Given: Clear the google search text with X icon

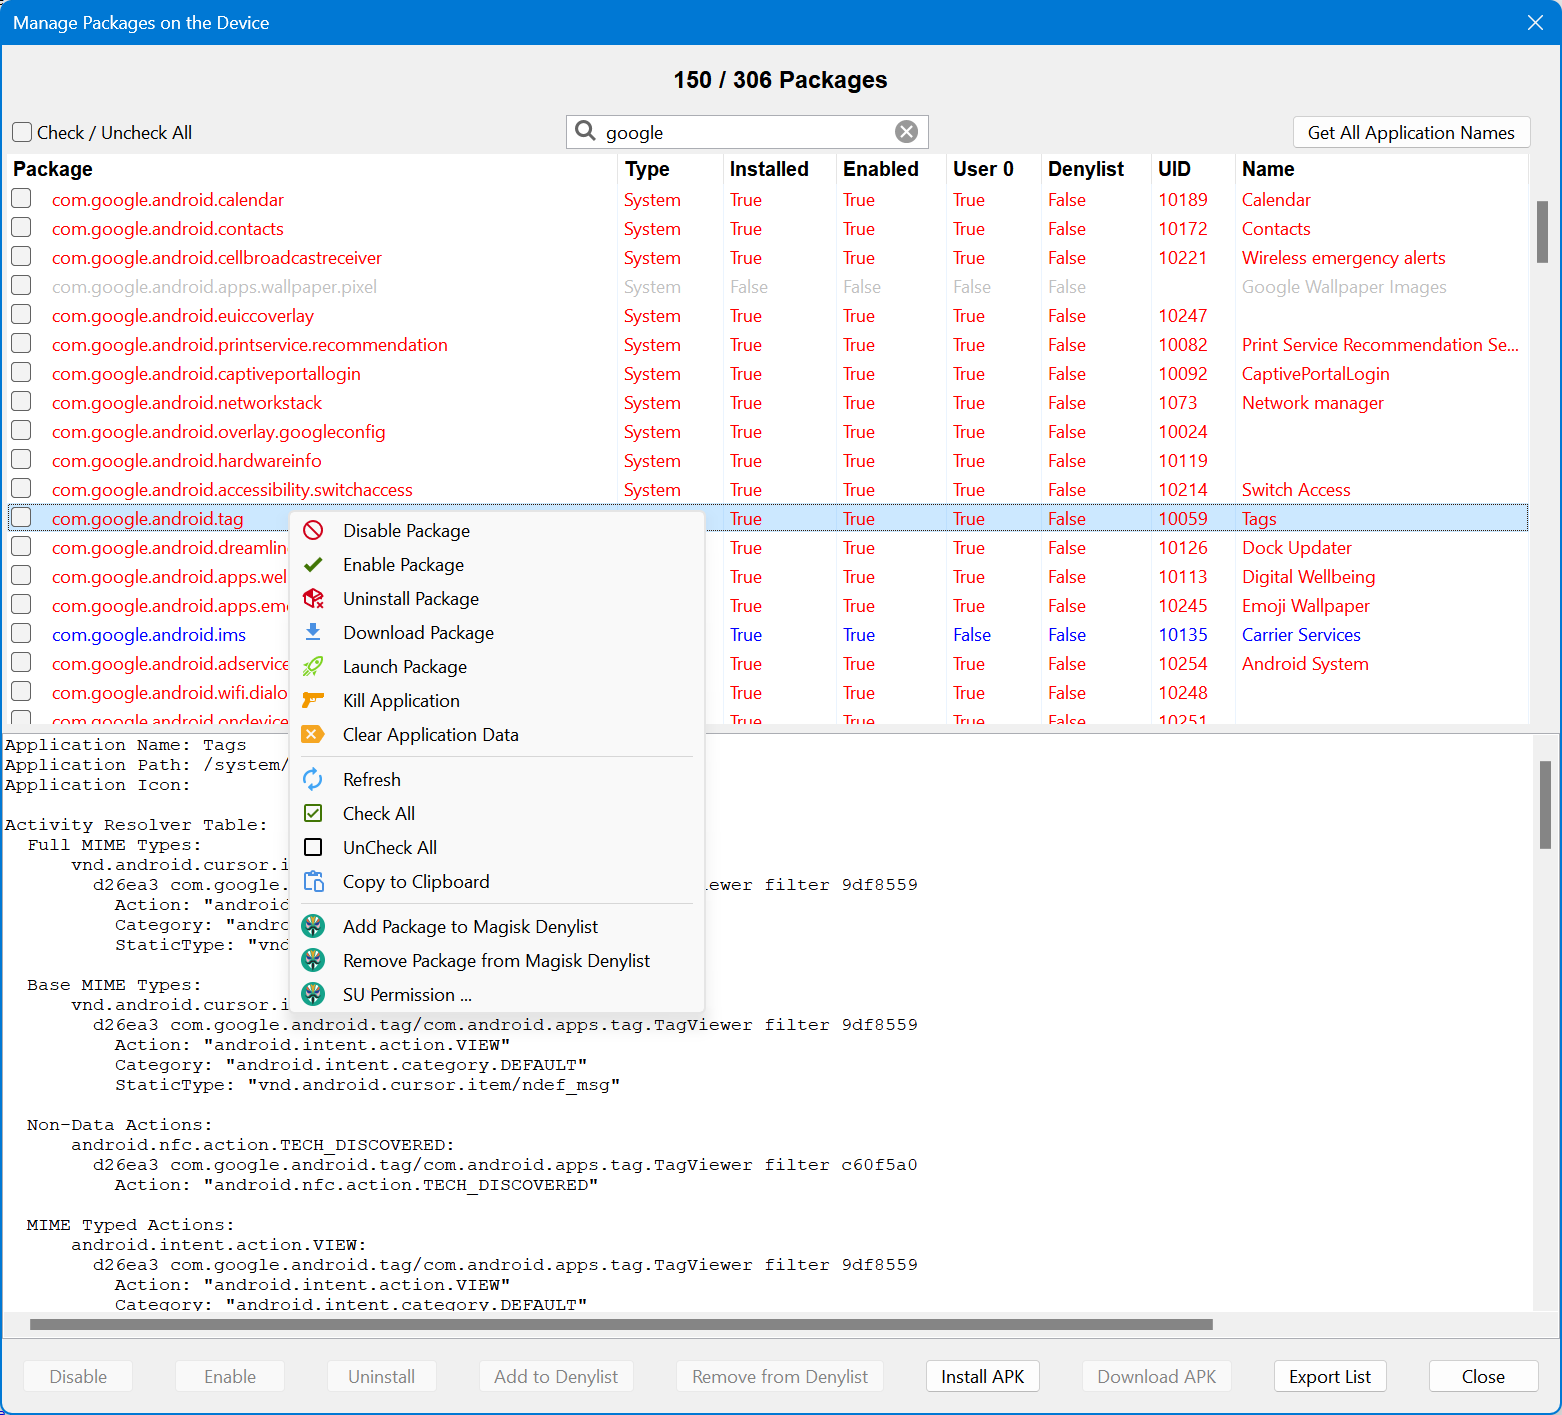Looking at the screenshot, I should coord(906,132).
